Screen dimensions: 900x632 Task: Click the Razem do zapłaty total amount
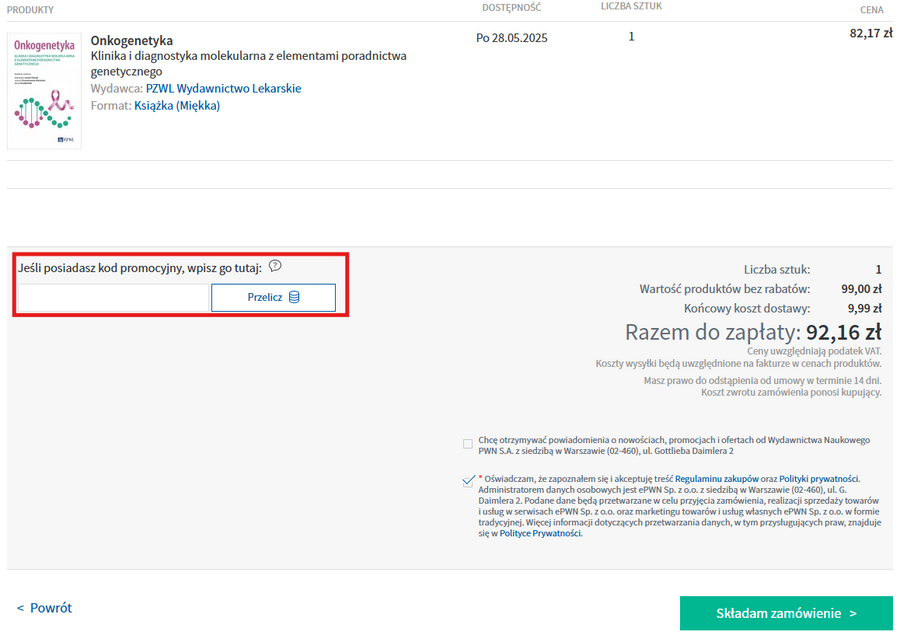tap(843, 332)
